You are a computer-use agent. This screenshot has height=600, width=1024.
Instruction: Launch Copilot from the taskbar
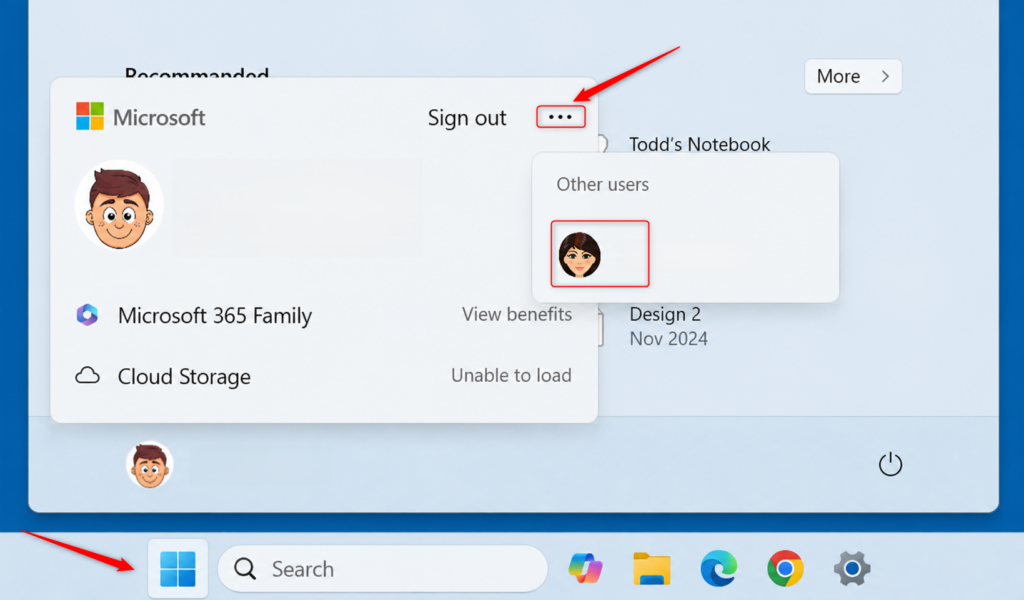(586, 568)
